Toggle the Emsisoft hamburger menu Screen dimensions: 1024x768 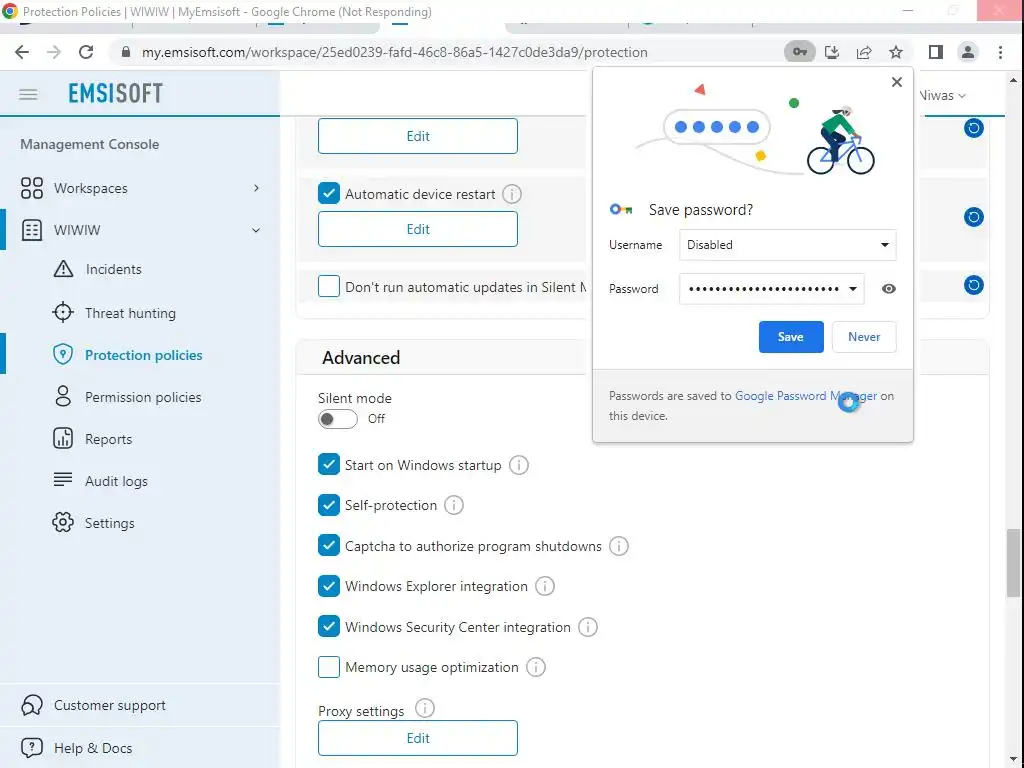[28, 94]
